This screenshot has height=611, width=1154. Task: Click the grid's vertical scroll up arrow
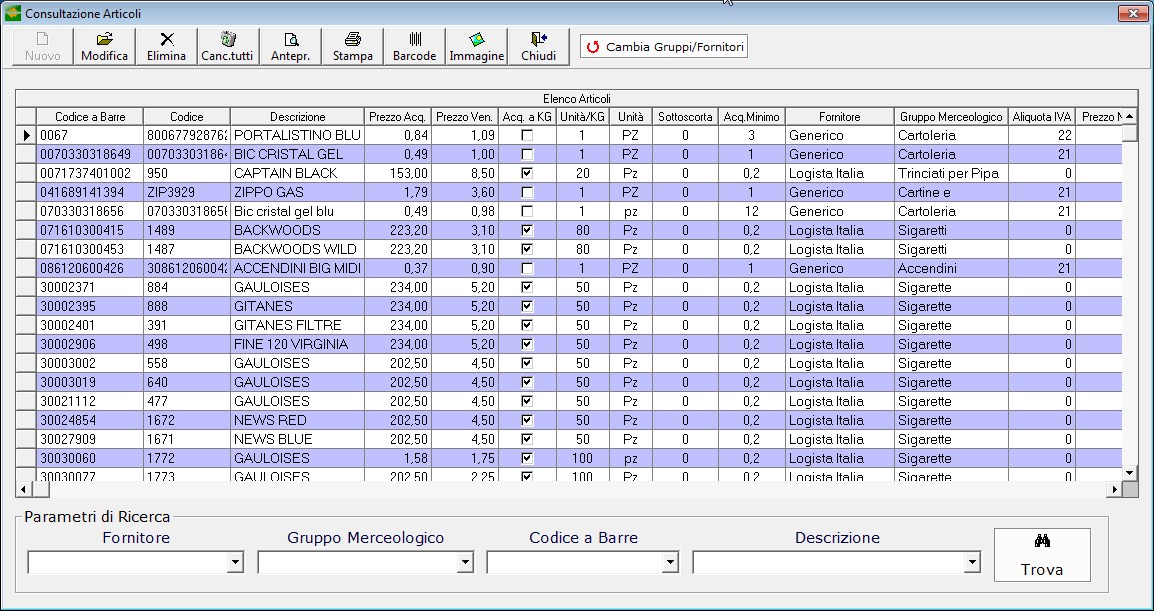coord(1129,116)
